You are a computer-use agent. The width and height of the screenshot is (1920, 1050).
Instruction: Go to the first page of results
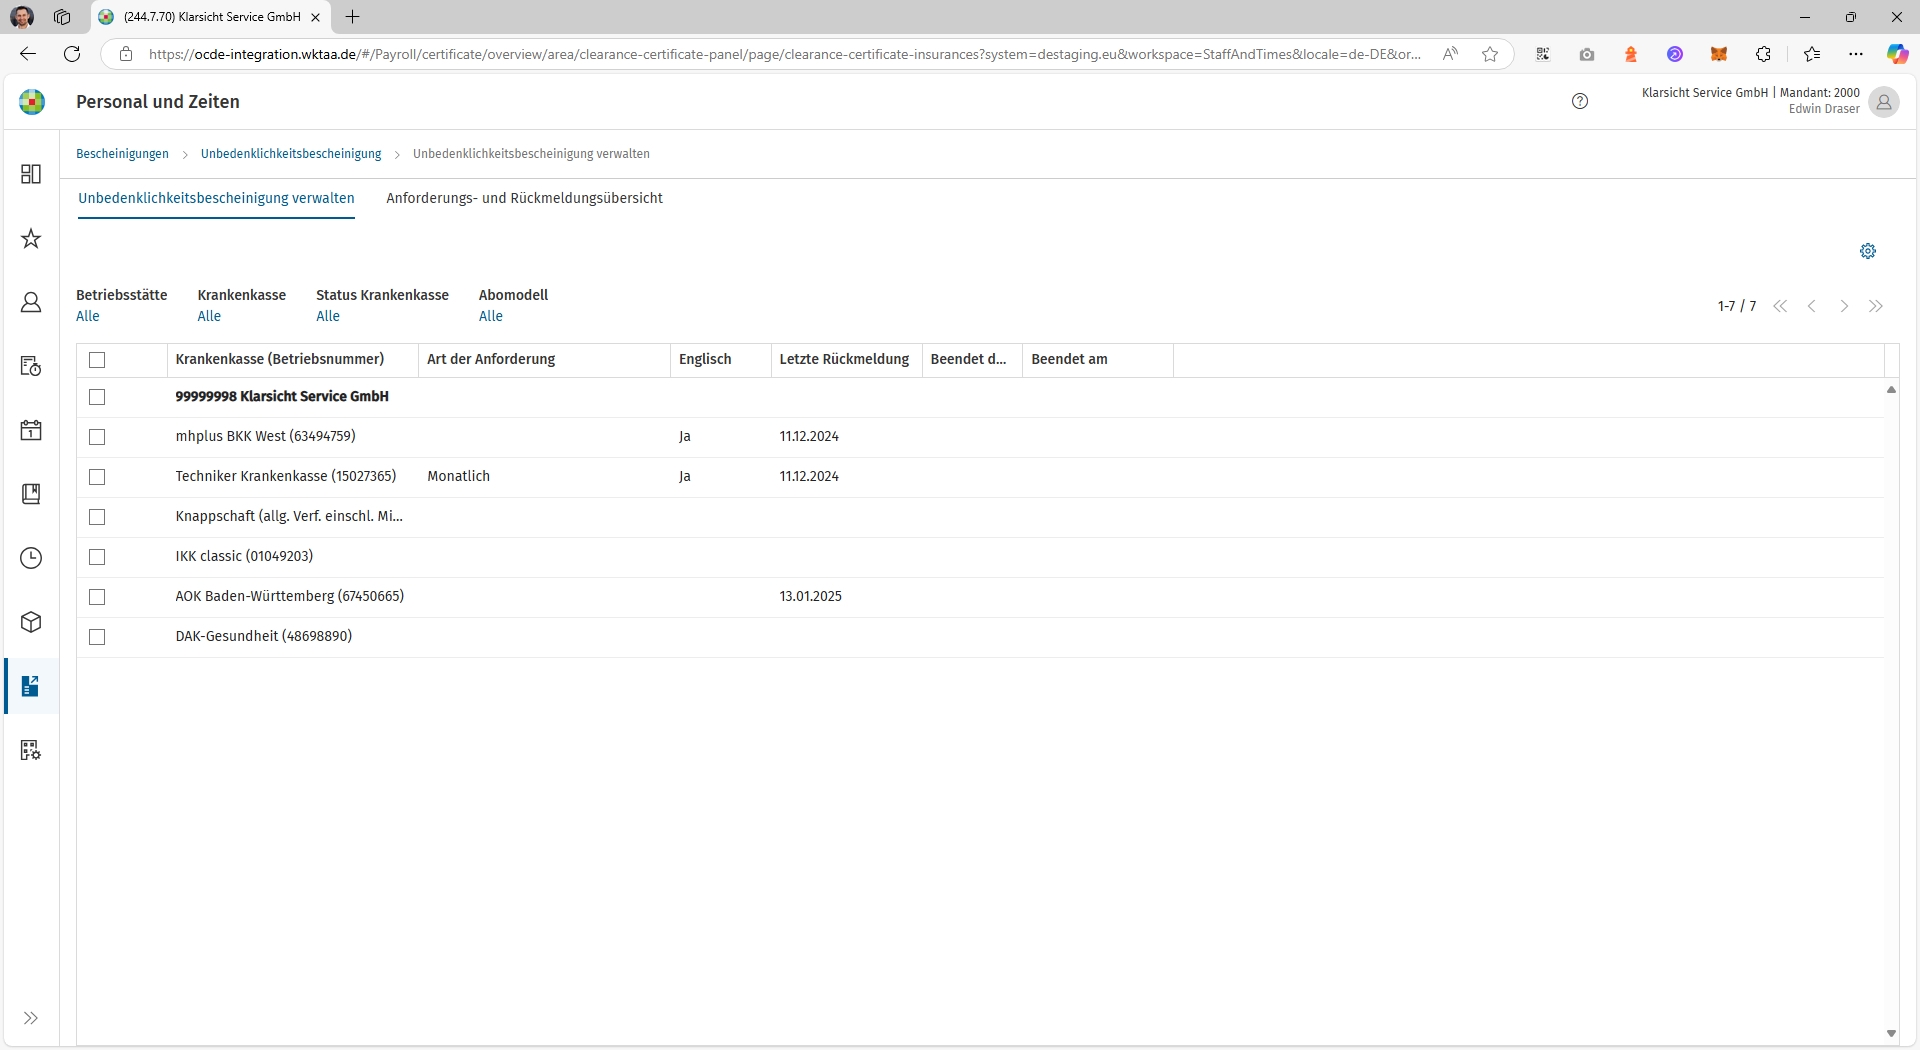pyautogui.click(x=1780, y=306)
